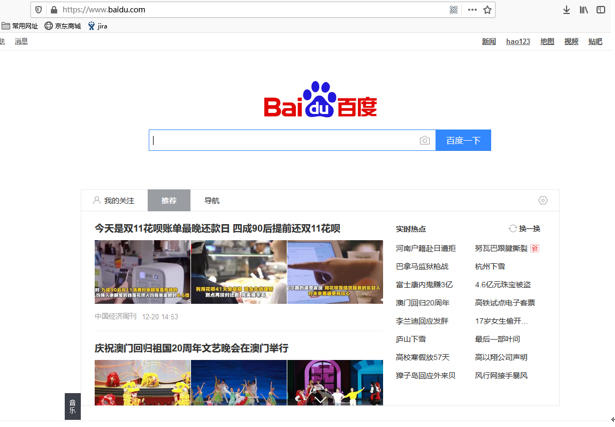Open hot topic 风行网接手暴风
Image resolution: width=615 pixels, height=427 pixels.
501,375
